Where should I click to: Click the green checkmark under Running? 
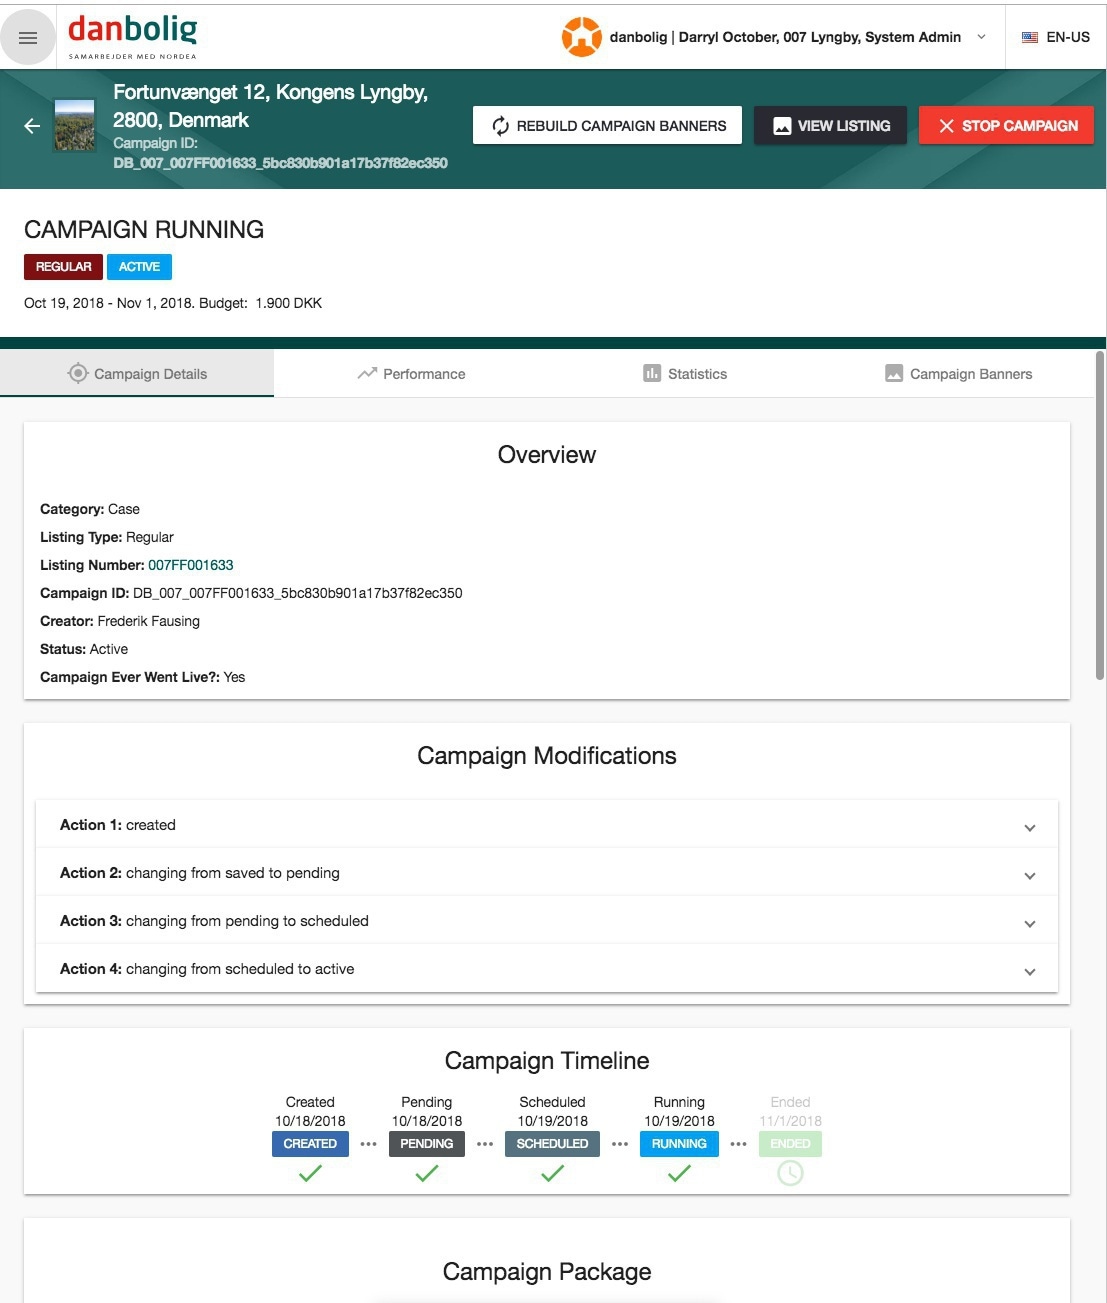pos(679,1173)
